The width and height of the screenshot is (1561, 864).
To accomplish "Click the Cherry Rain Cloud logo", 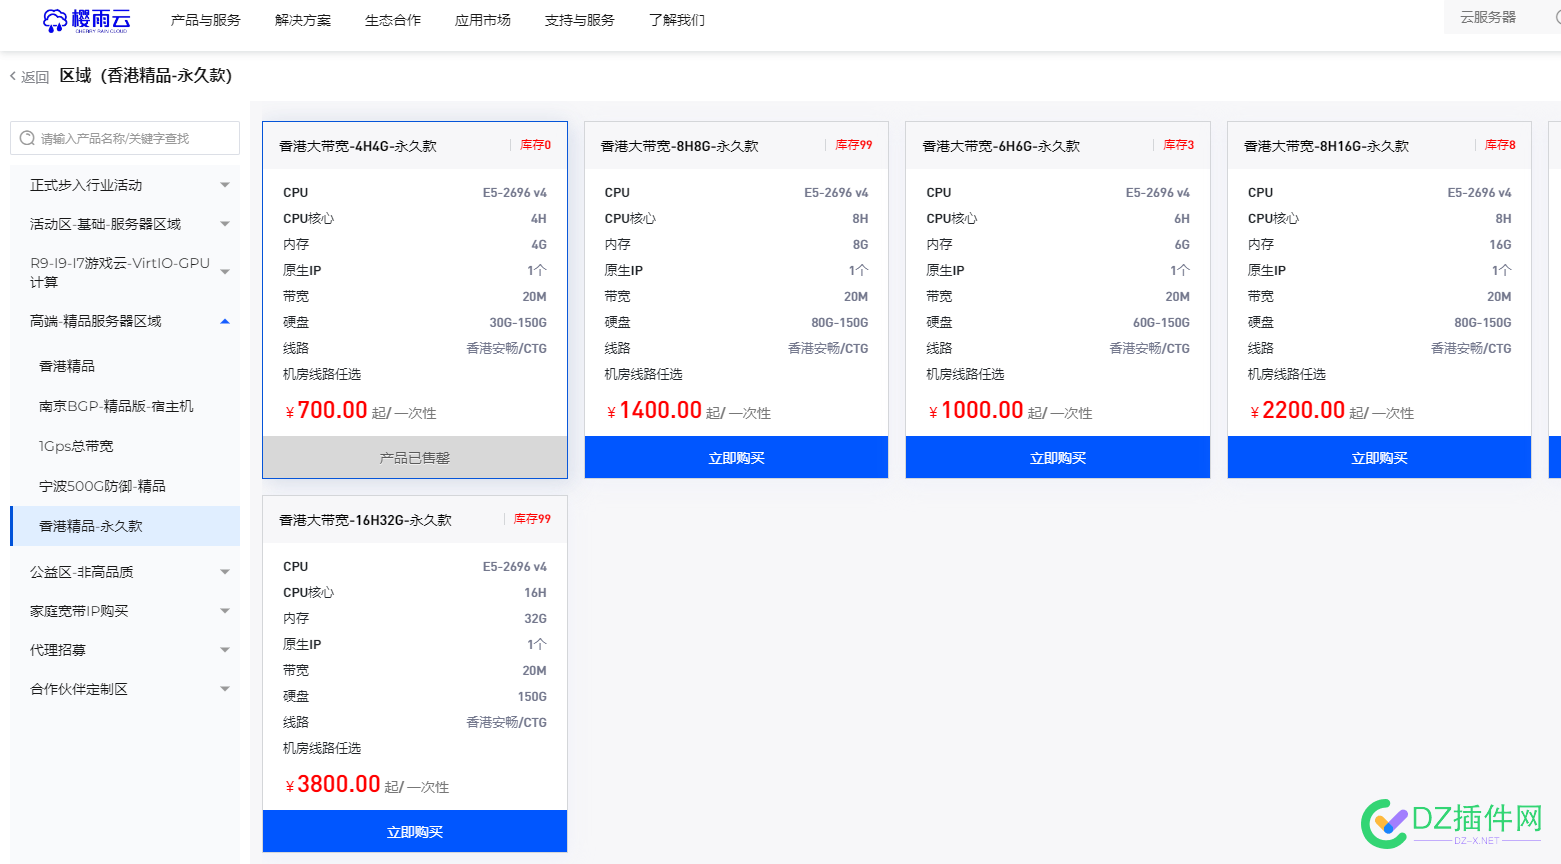I will (86, 20).
